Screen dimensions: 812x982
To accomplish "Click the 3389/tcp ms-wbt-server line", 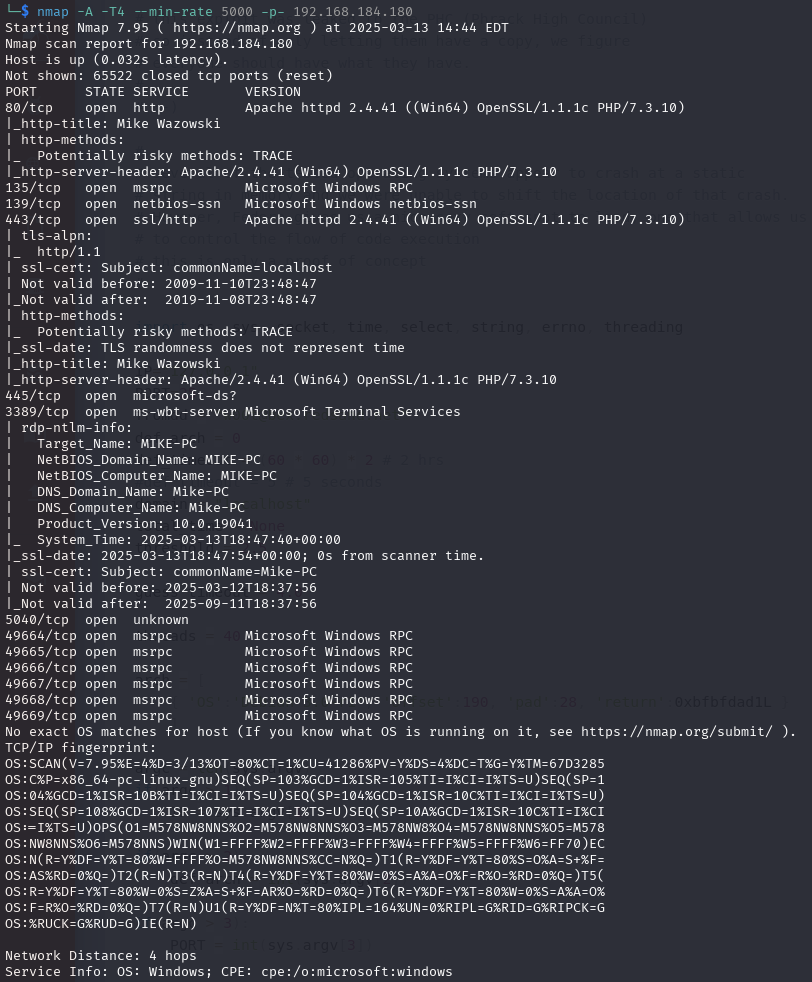I will tap(233, 411).
